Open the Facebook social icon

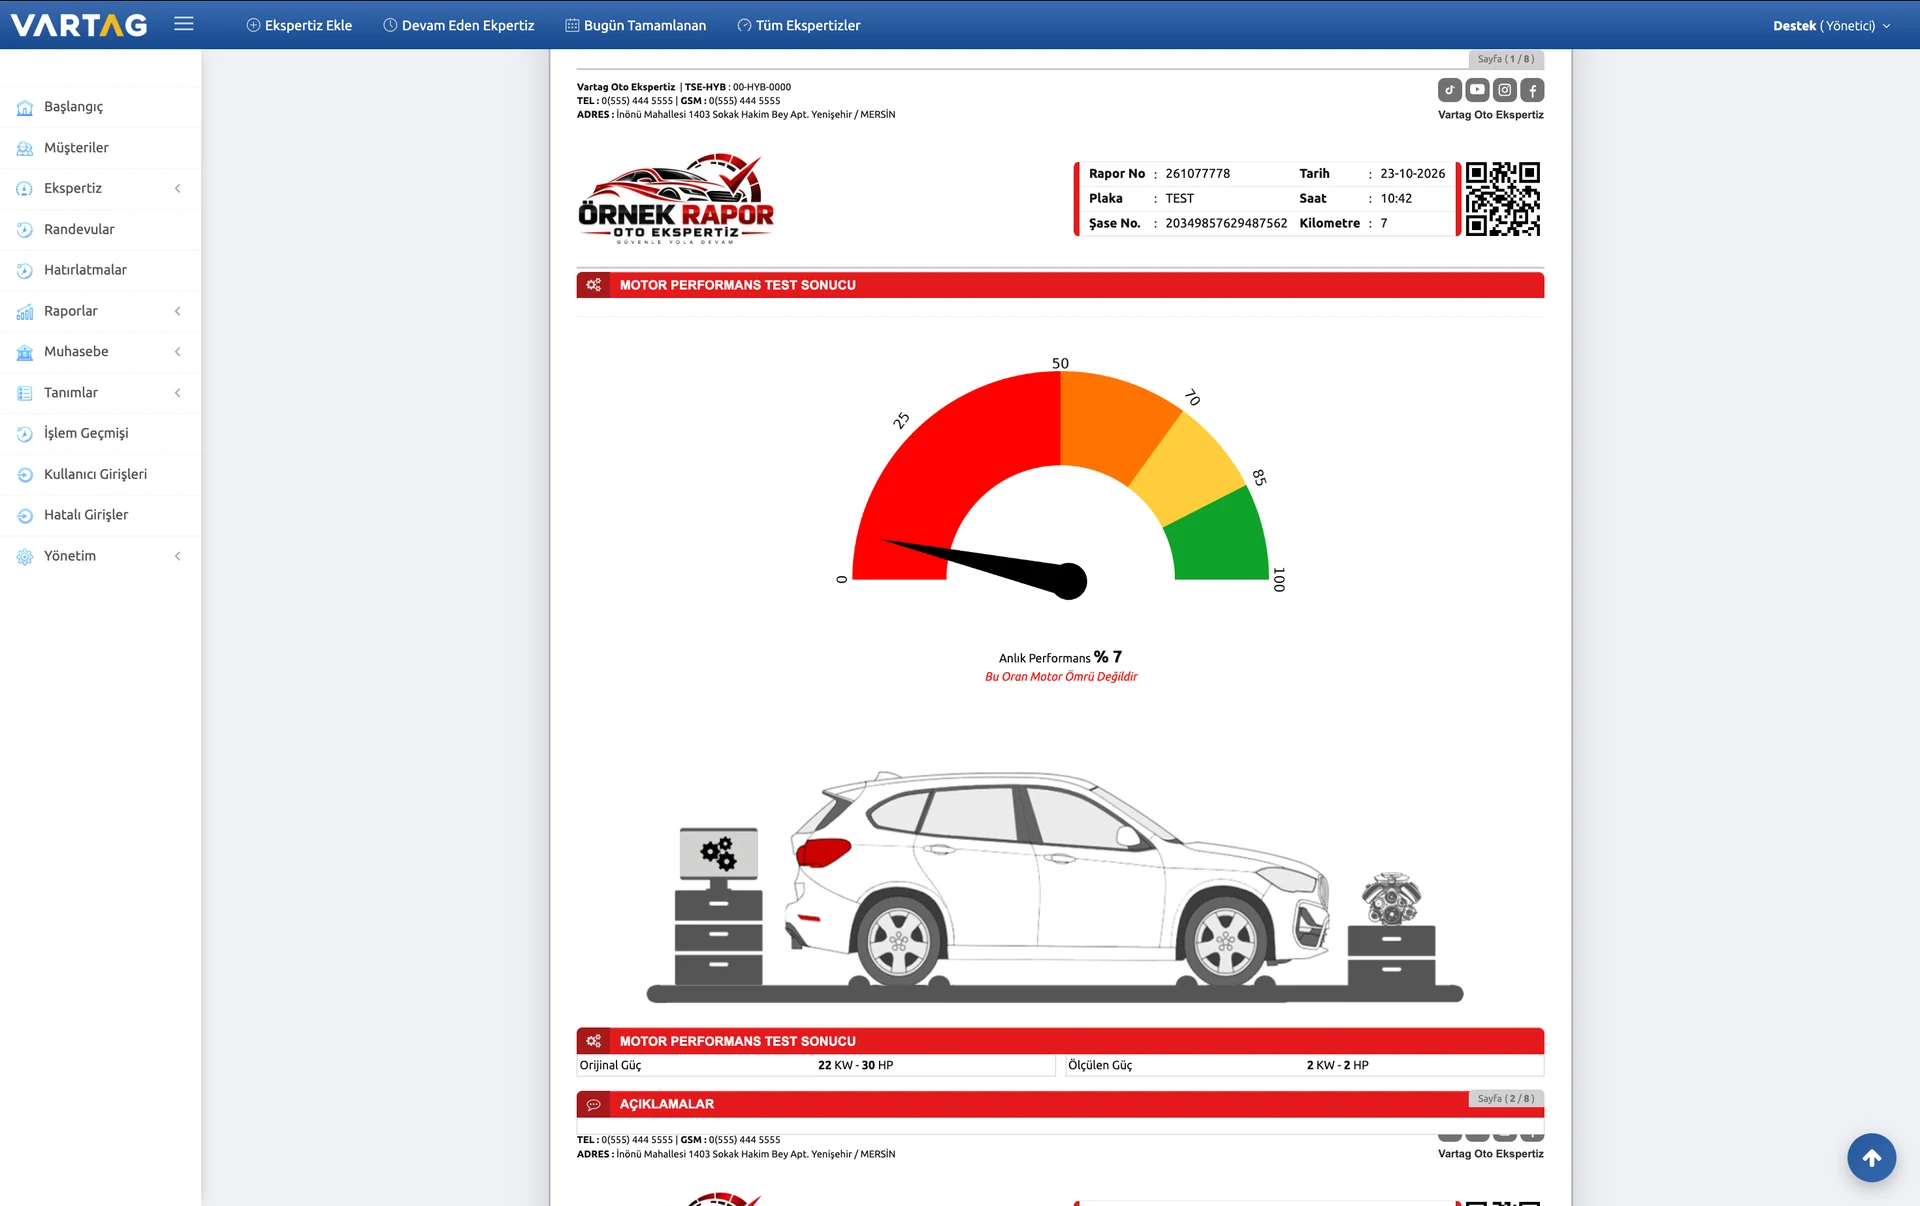[1532, 90]
